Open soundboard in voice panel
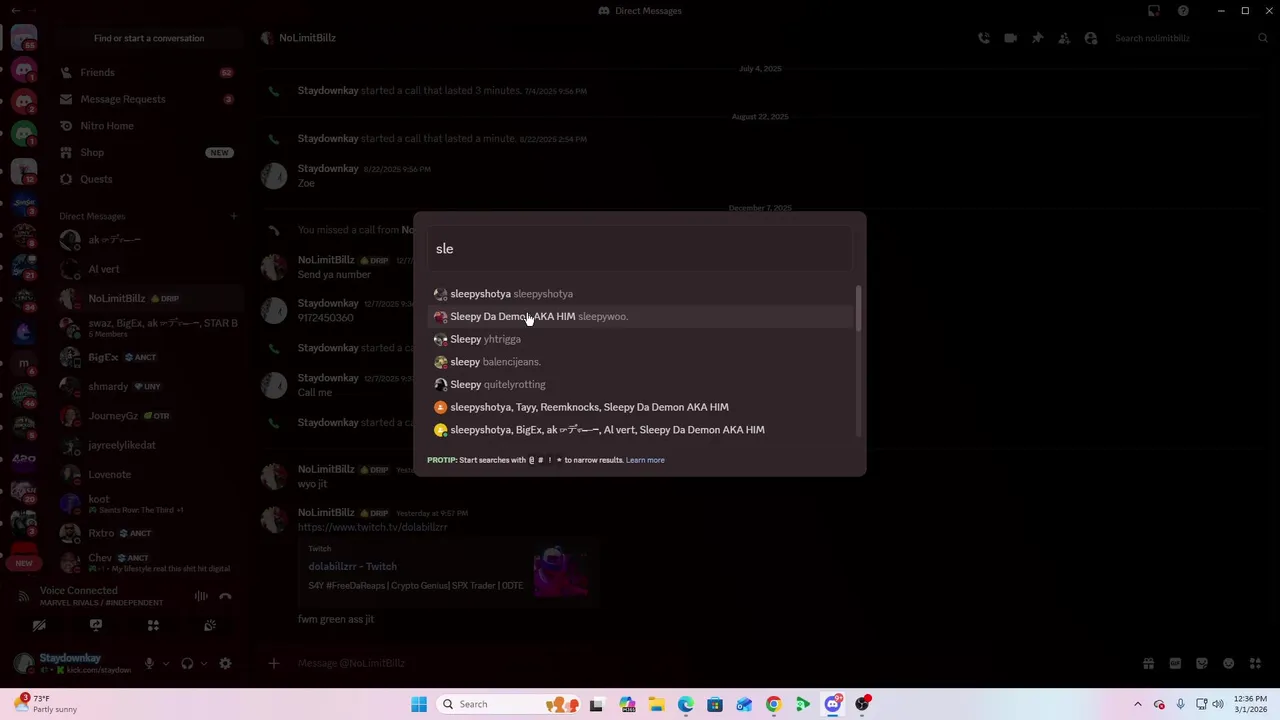The height and width of the screenshot is (720, 1280). coord(210,625)
